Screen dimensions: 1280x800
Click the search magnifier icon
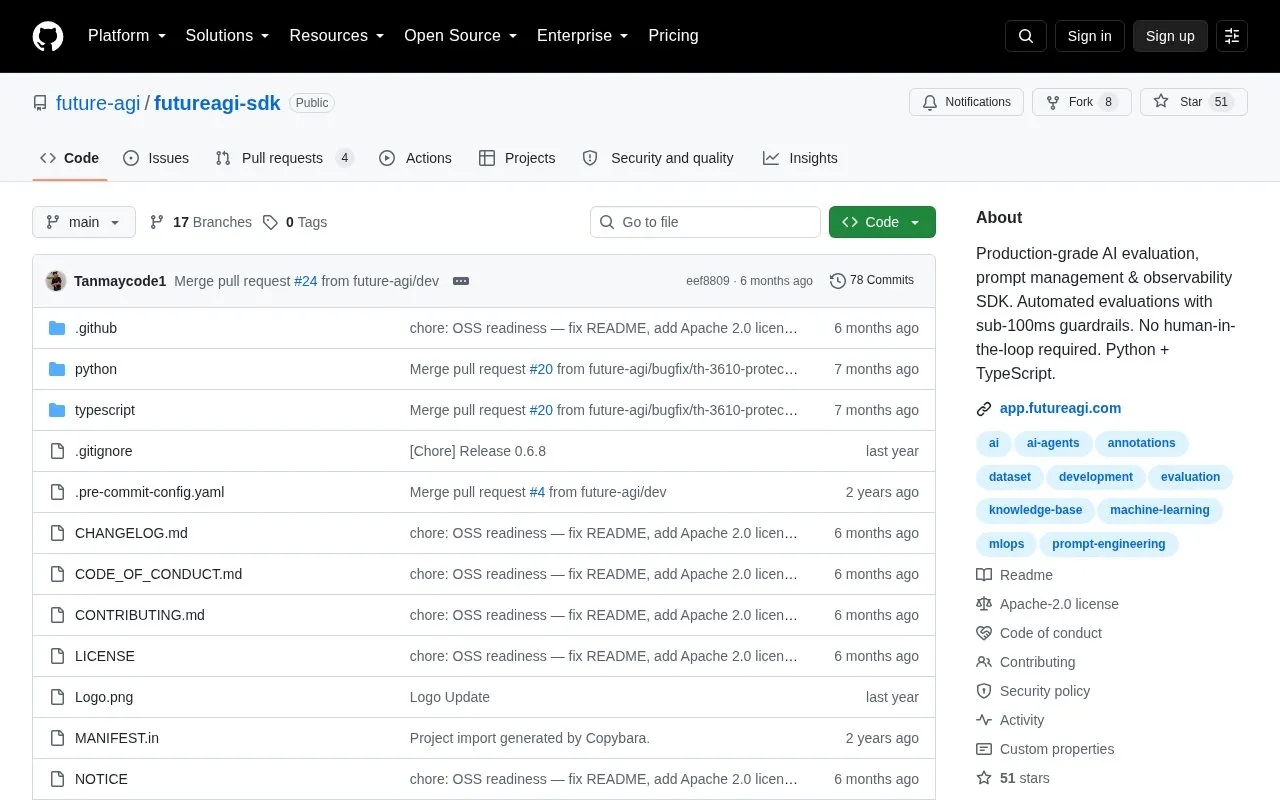[x=1026, y=36]
